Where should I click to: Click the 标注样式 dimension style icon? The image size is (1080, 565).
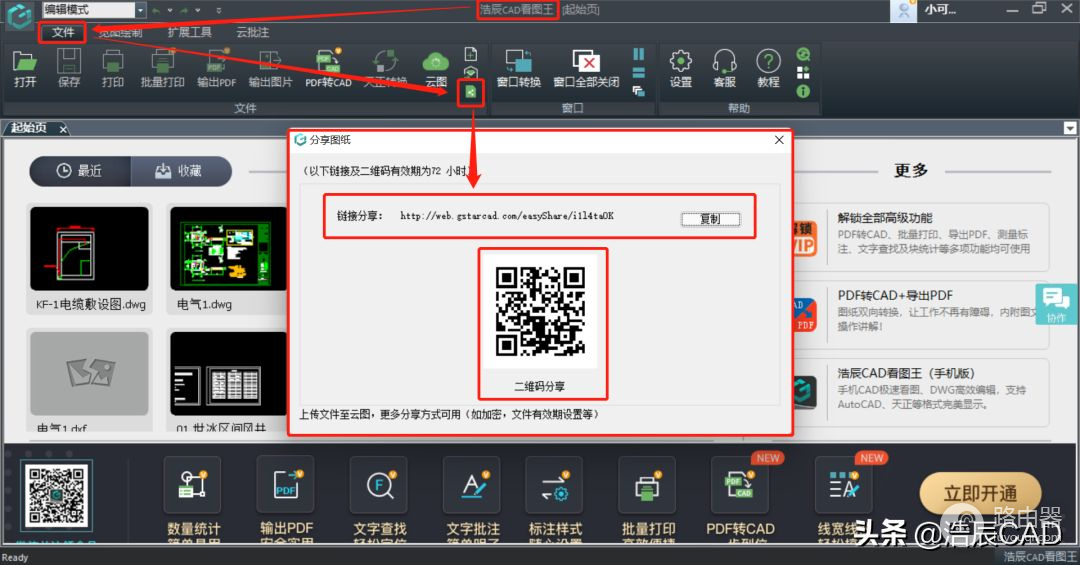(554, 485)
